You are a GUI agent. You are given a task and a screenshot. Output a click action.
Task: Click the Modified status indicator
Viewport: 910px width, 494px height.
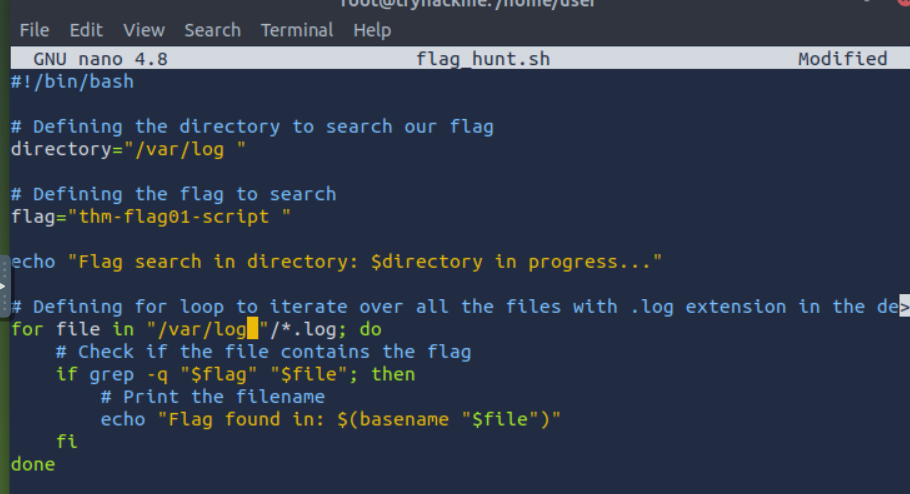tap(842, 59)
